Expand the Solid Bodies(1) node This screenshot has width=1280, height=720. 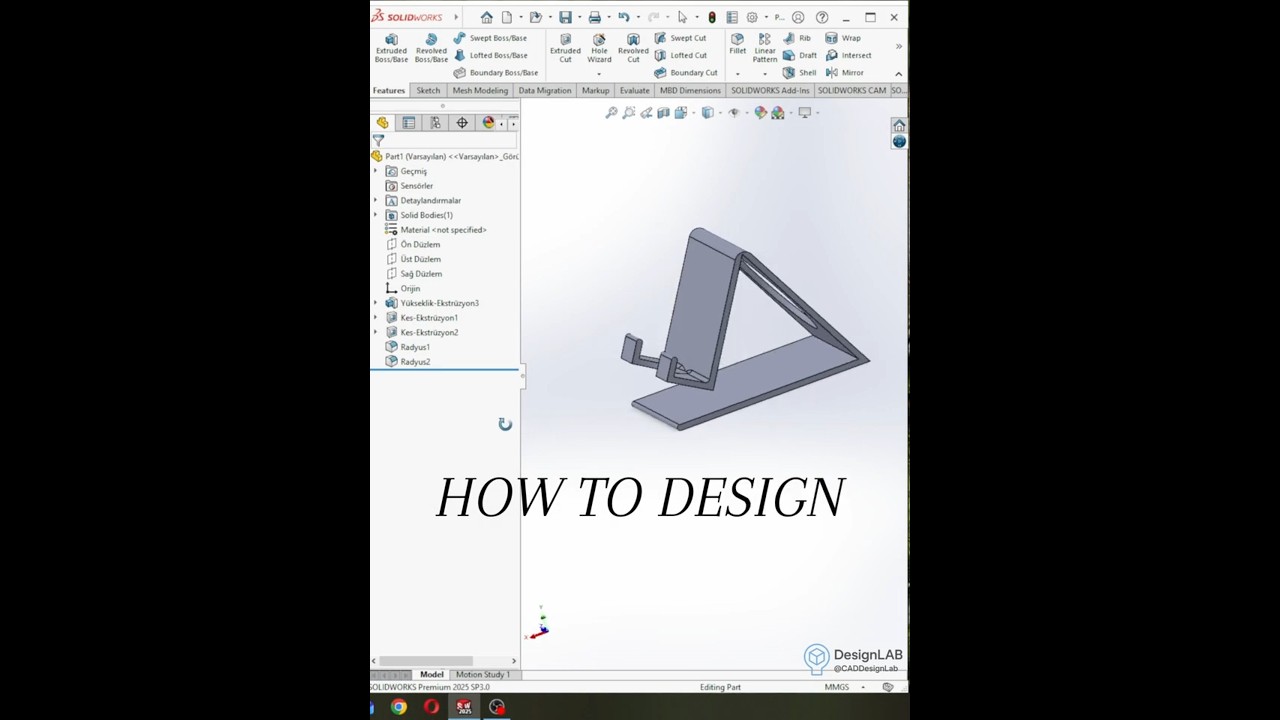tap(376, 215)
